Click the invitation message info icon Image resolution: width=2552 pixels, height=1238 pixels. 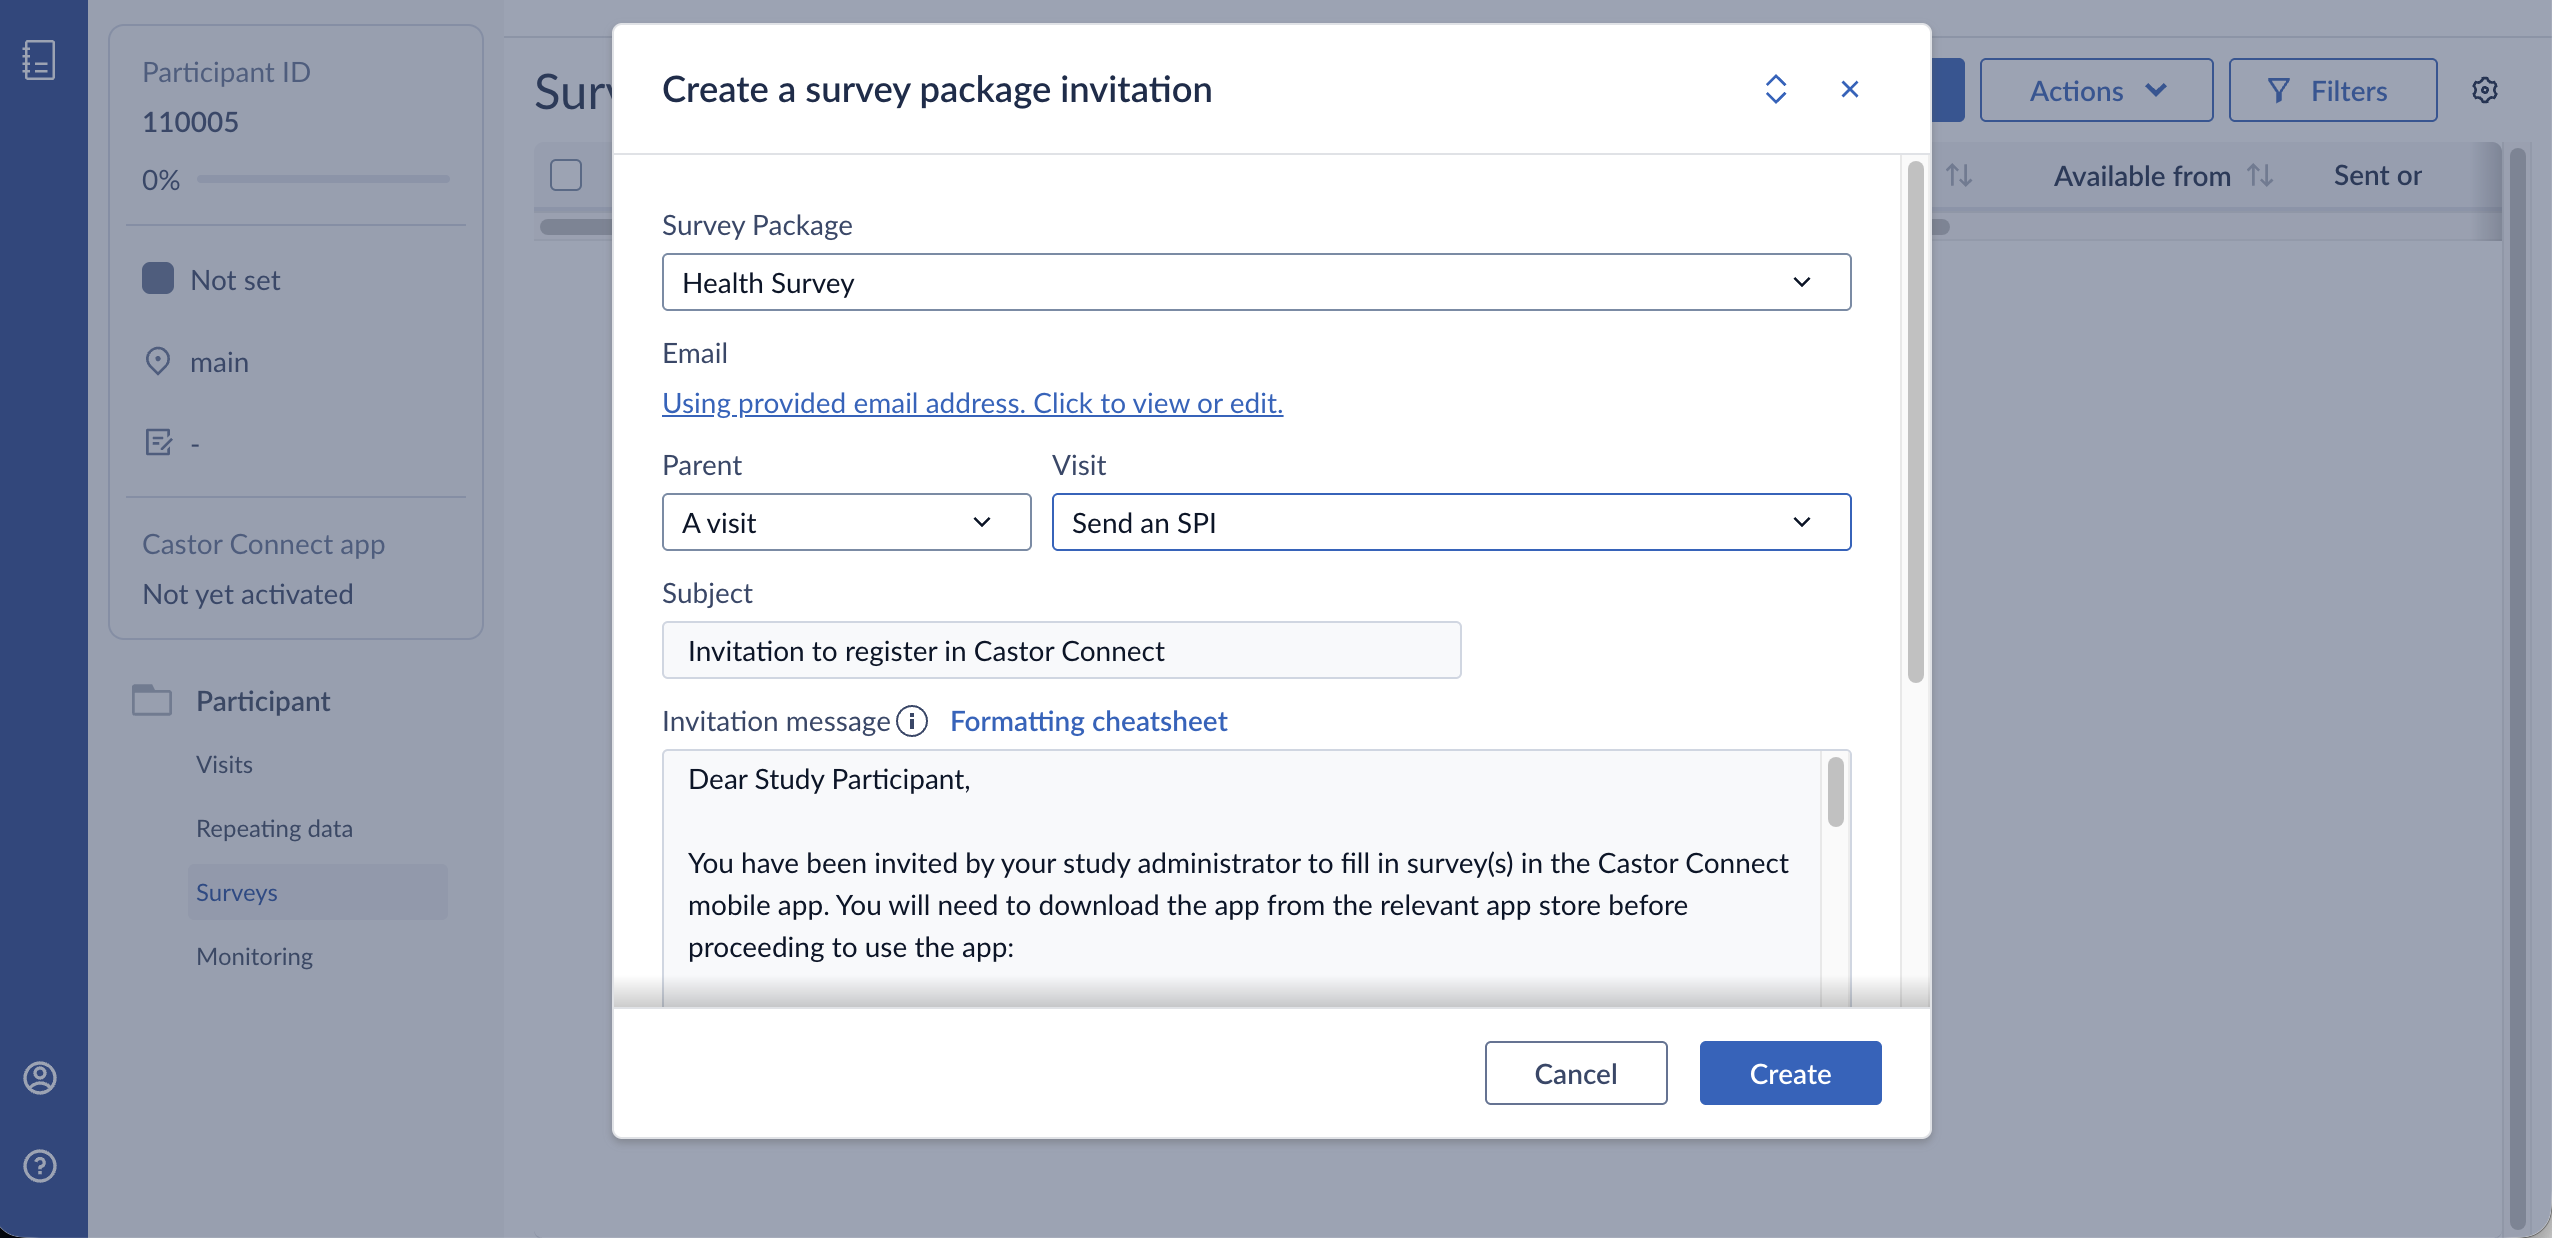coord(912,721)
